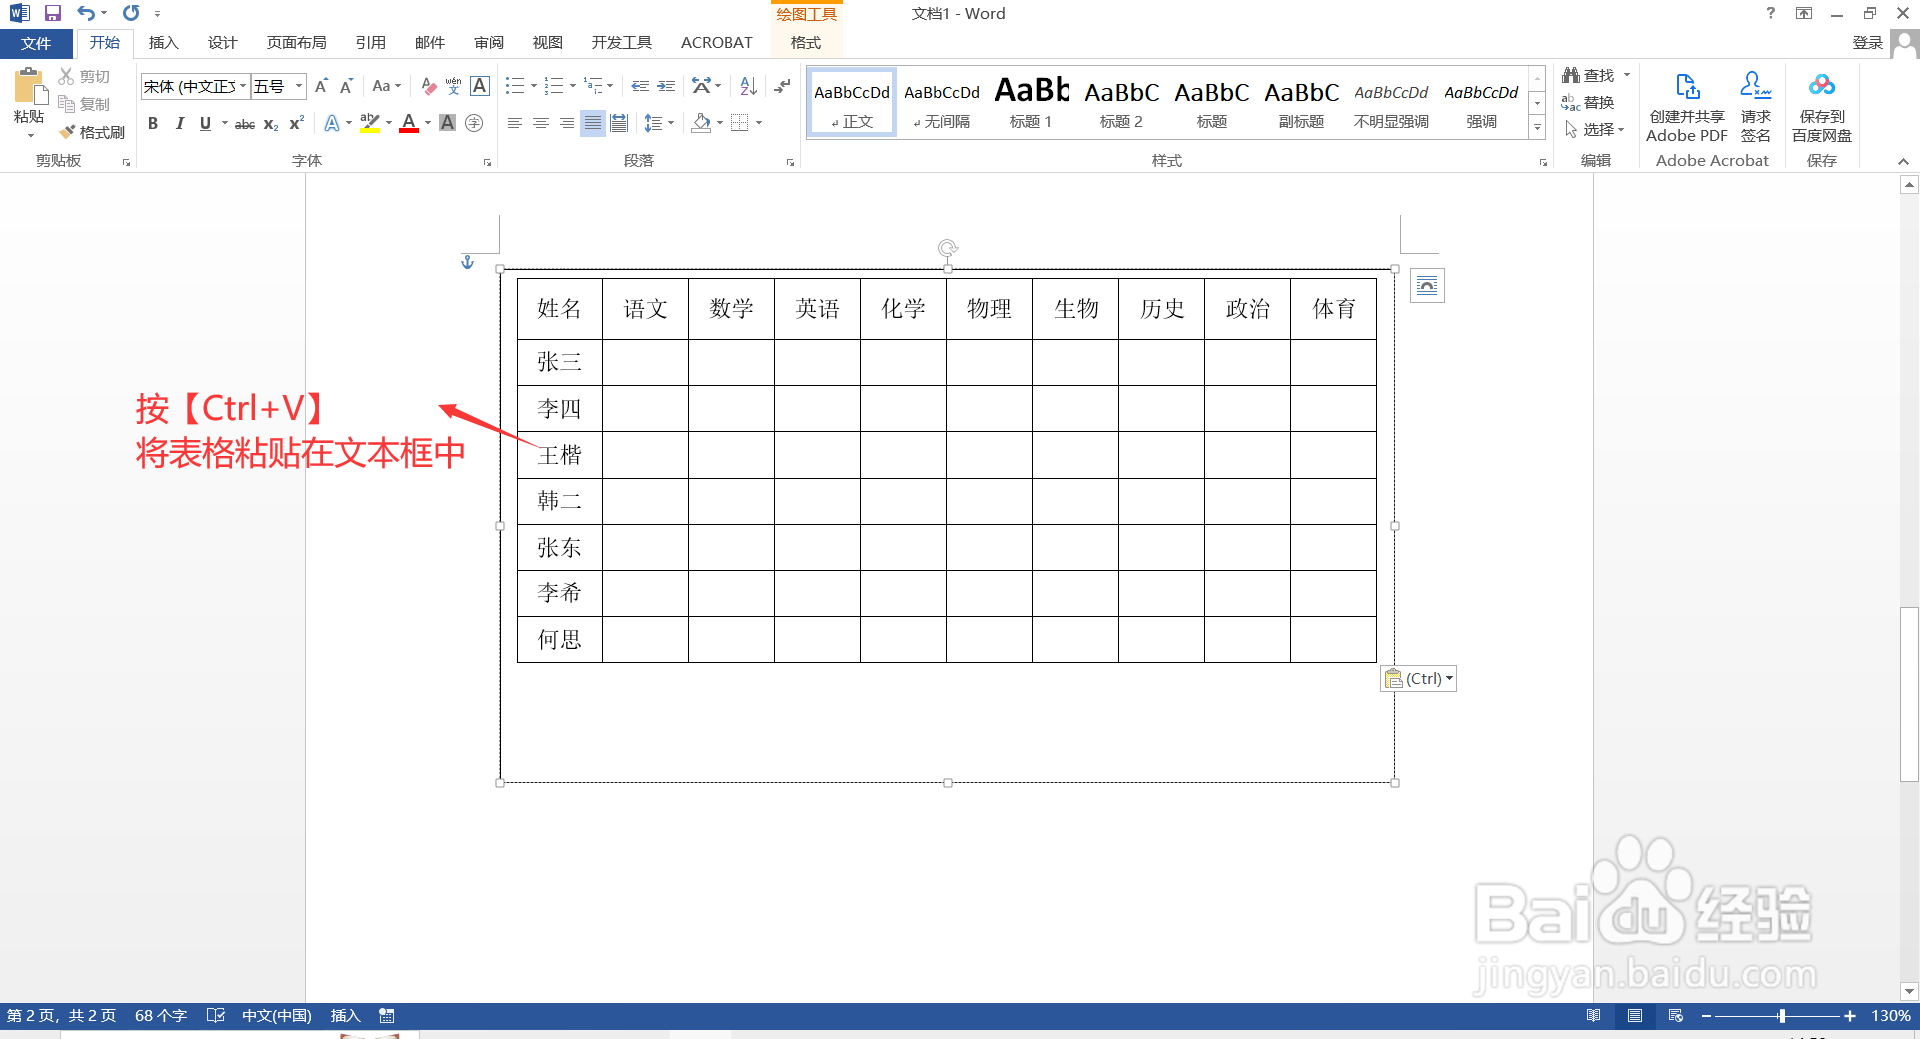Screen dimensions: 1920x1039
Task: Click the zoom slider handle
Action: pos(1782,1016)
